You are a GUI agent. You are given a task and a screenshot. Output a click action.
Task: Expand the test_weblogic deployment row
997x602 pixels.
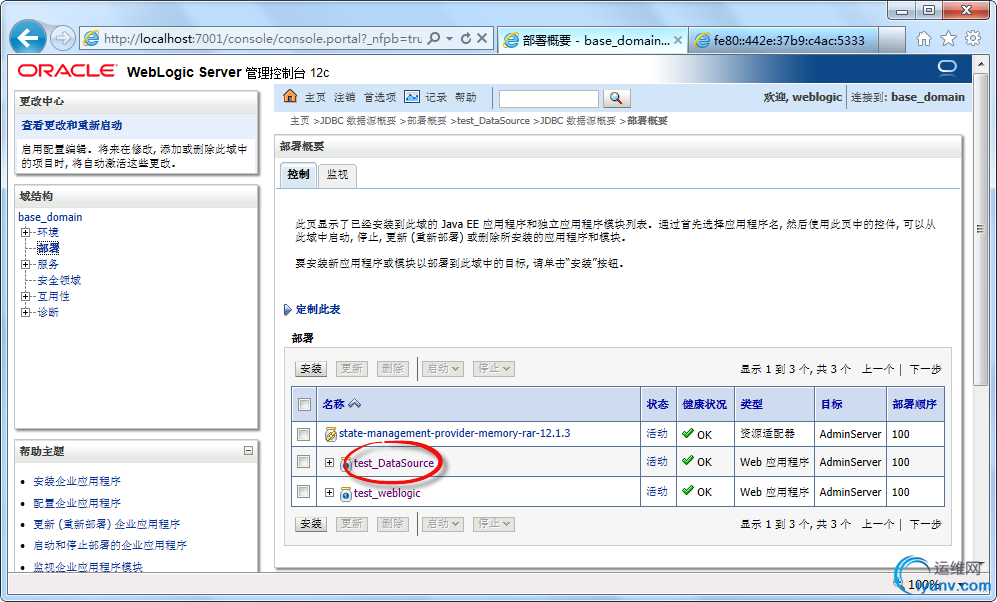pyautogui.click(x=329, y=492)
